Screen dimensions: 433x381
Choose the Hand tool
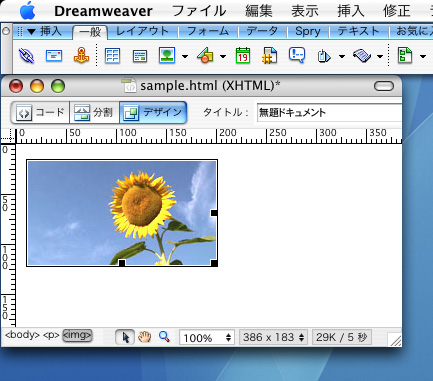tap(145, 337)
